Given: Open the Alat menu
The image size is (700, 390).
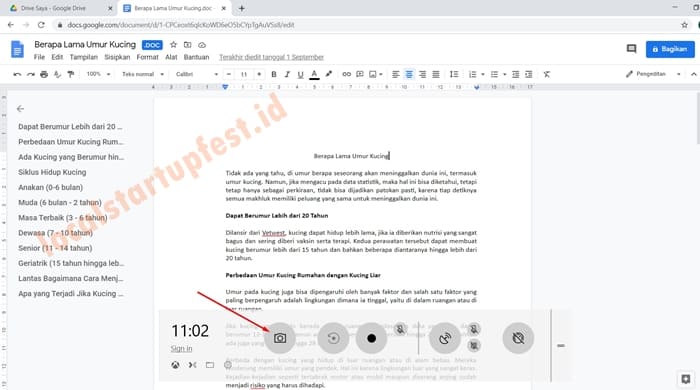Looking at the screenshot, I should 171,57.
